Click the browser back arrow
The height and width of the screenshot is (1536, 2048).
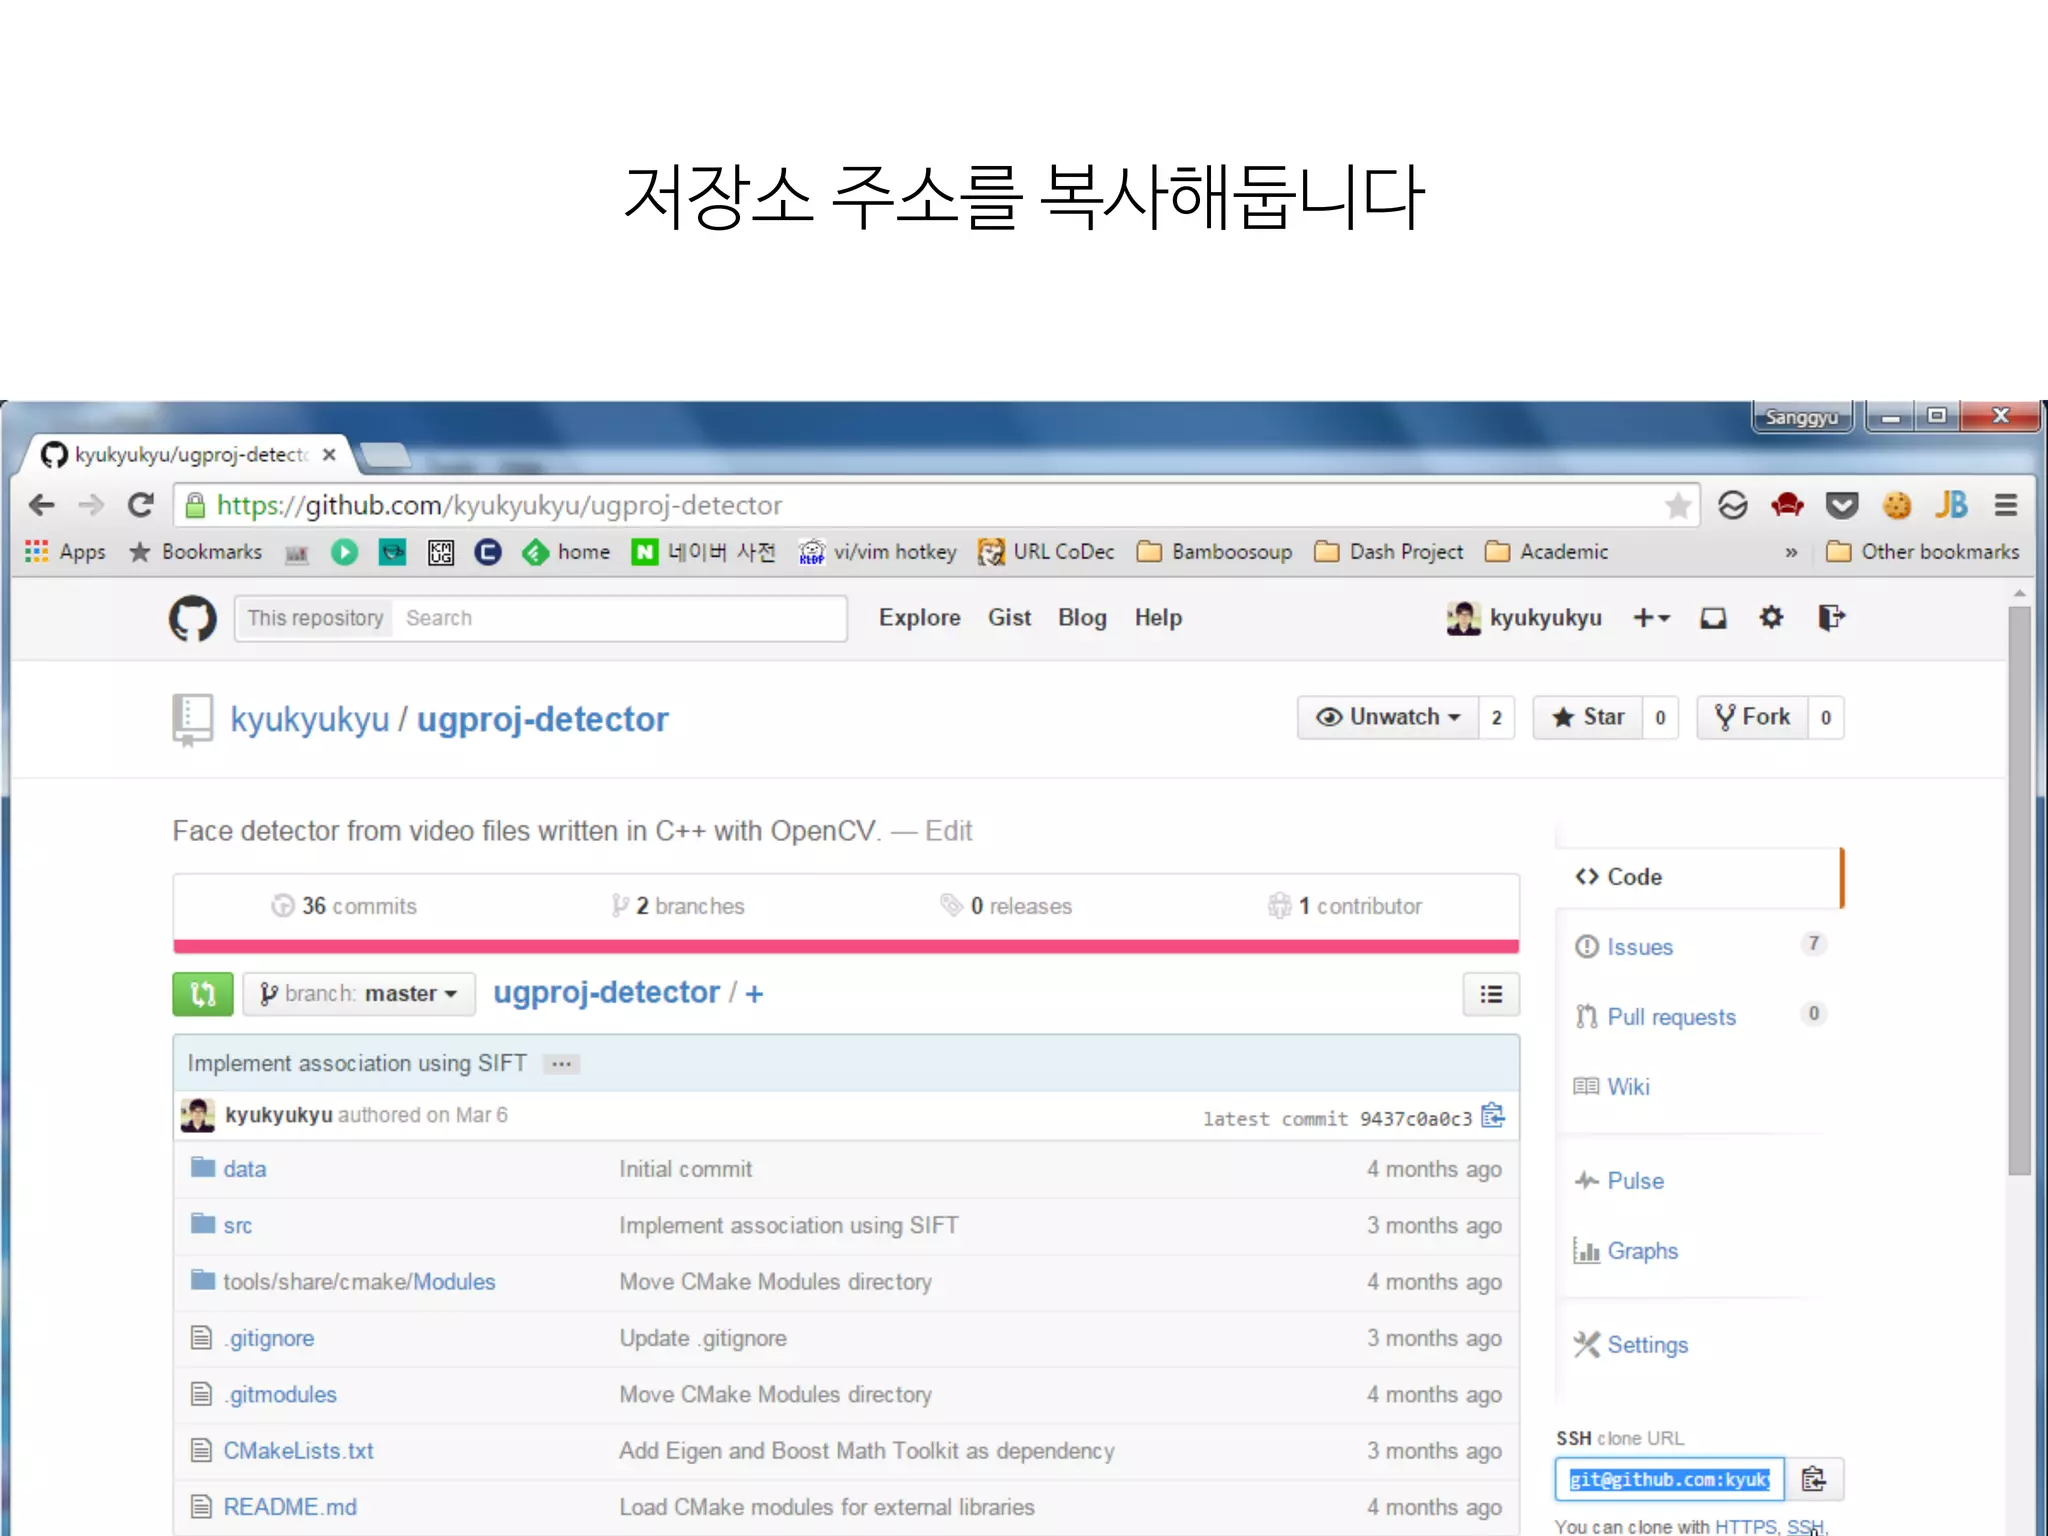(x=42, y=505)
